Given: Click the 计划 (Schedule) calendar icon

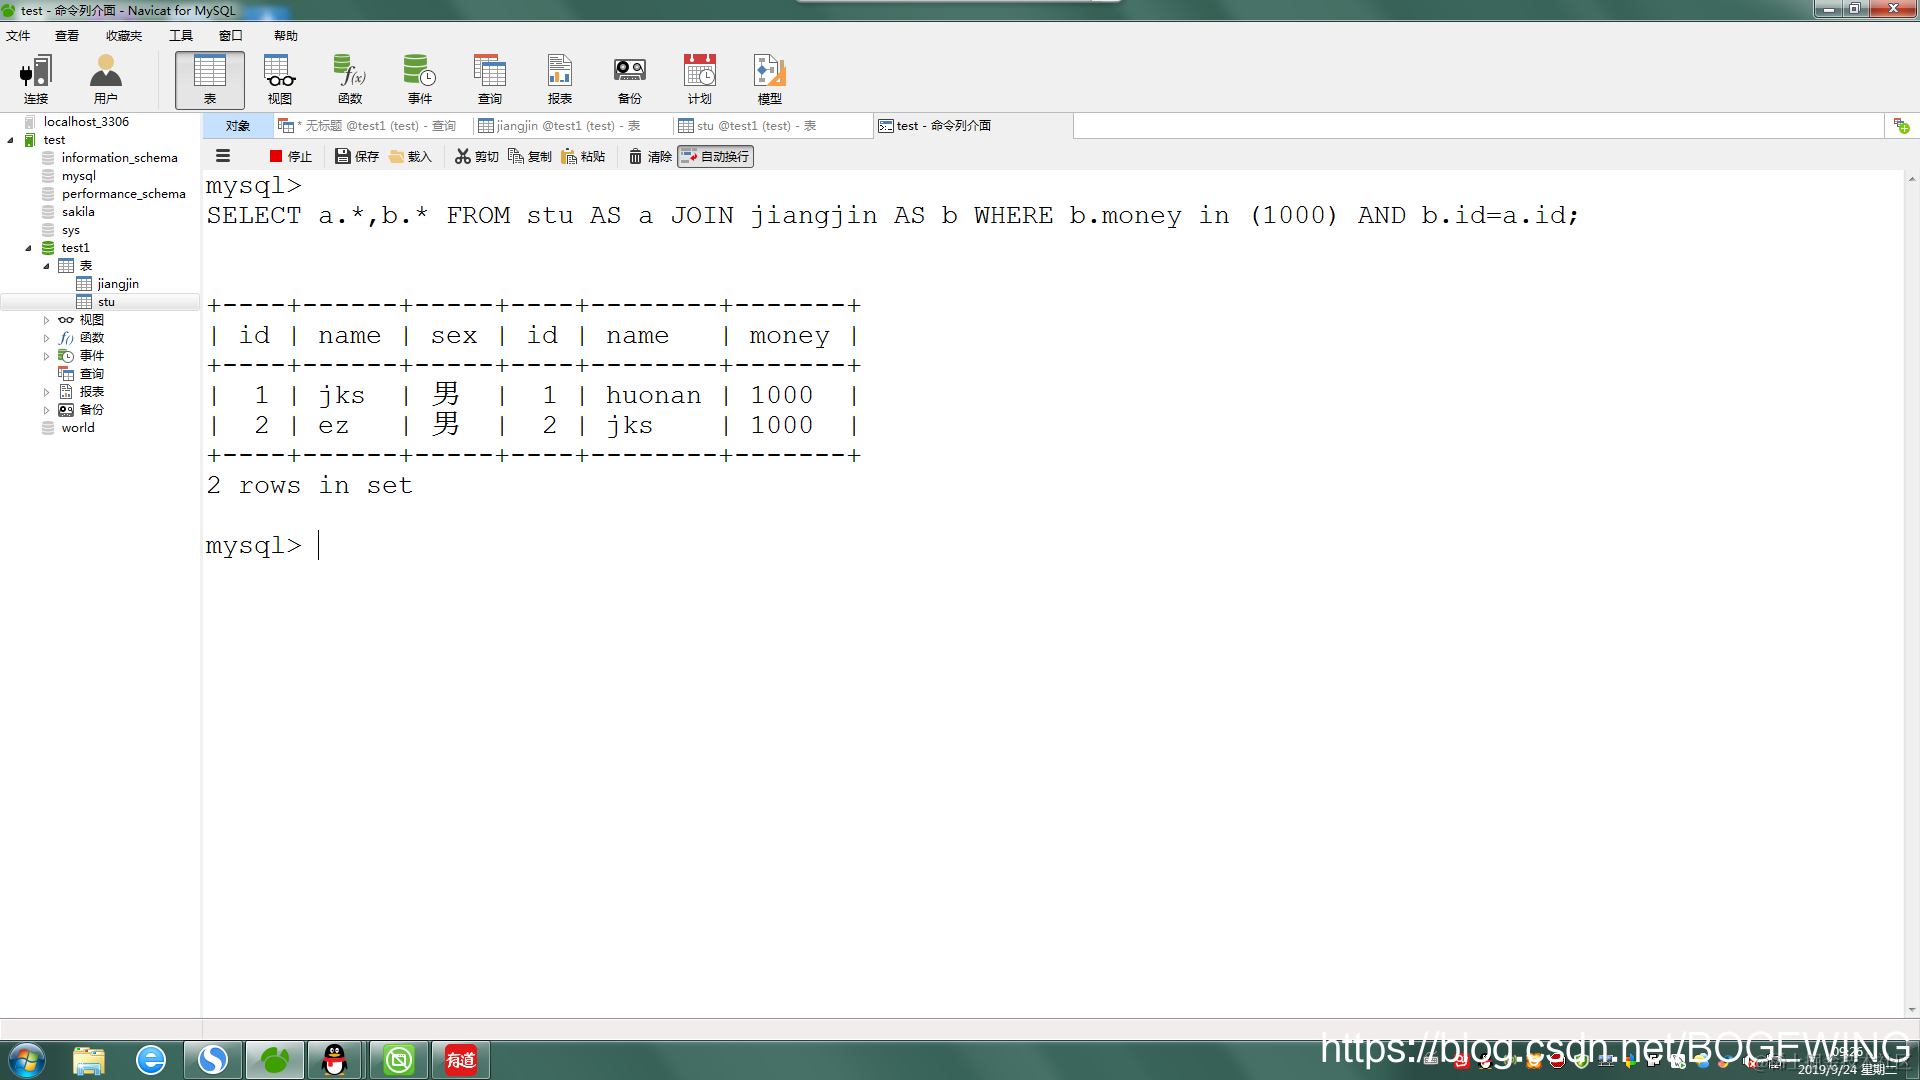Looking at the screenshot, I should (x=699, y=79).
